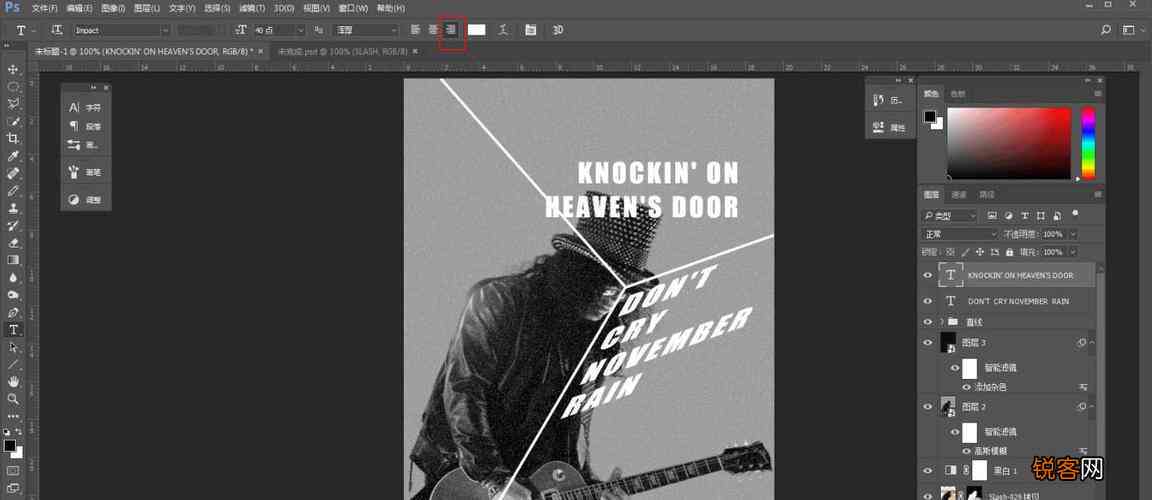This screenshot has height=500, width=1152.
Task: Select the History Brush tool
Action: (12, 225)
